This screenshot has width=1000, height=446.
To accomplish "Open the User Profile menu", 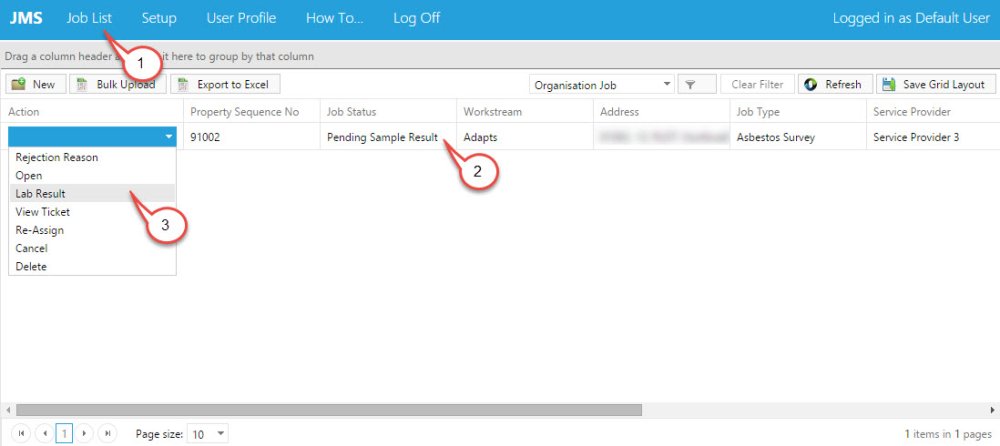I will click(241, 18).
